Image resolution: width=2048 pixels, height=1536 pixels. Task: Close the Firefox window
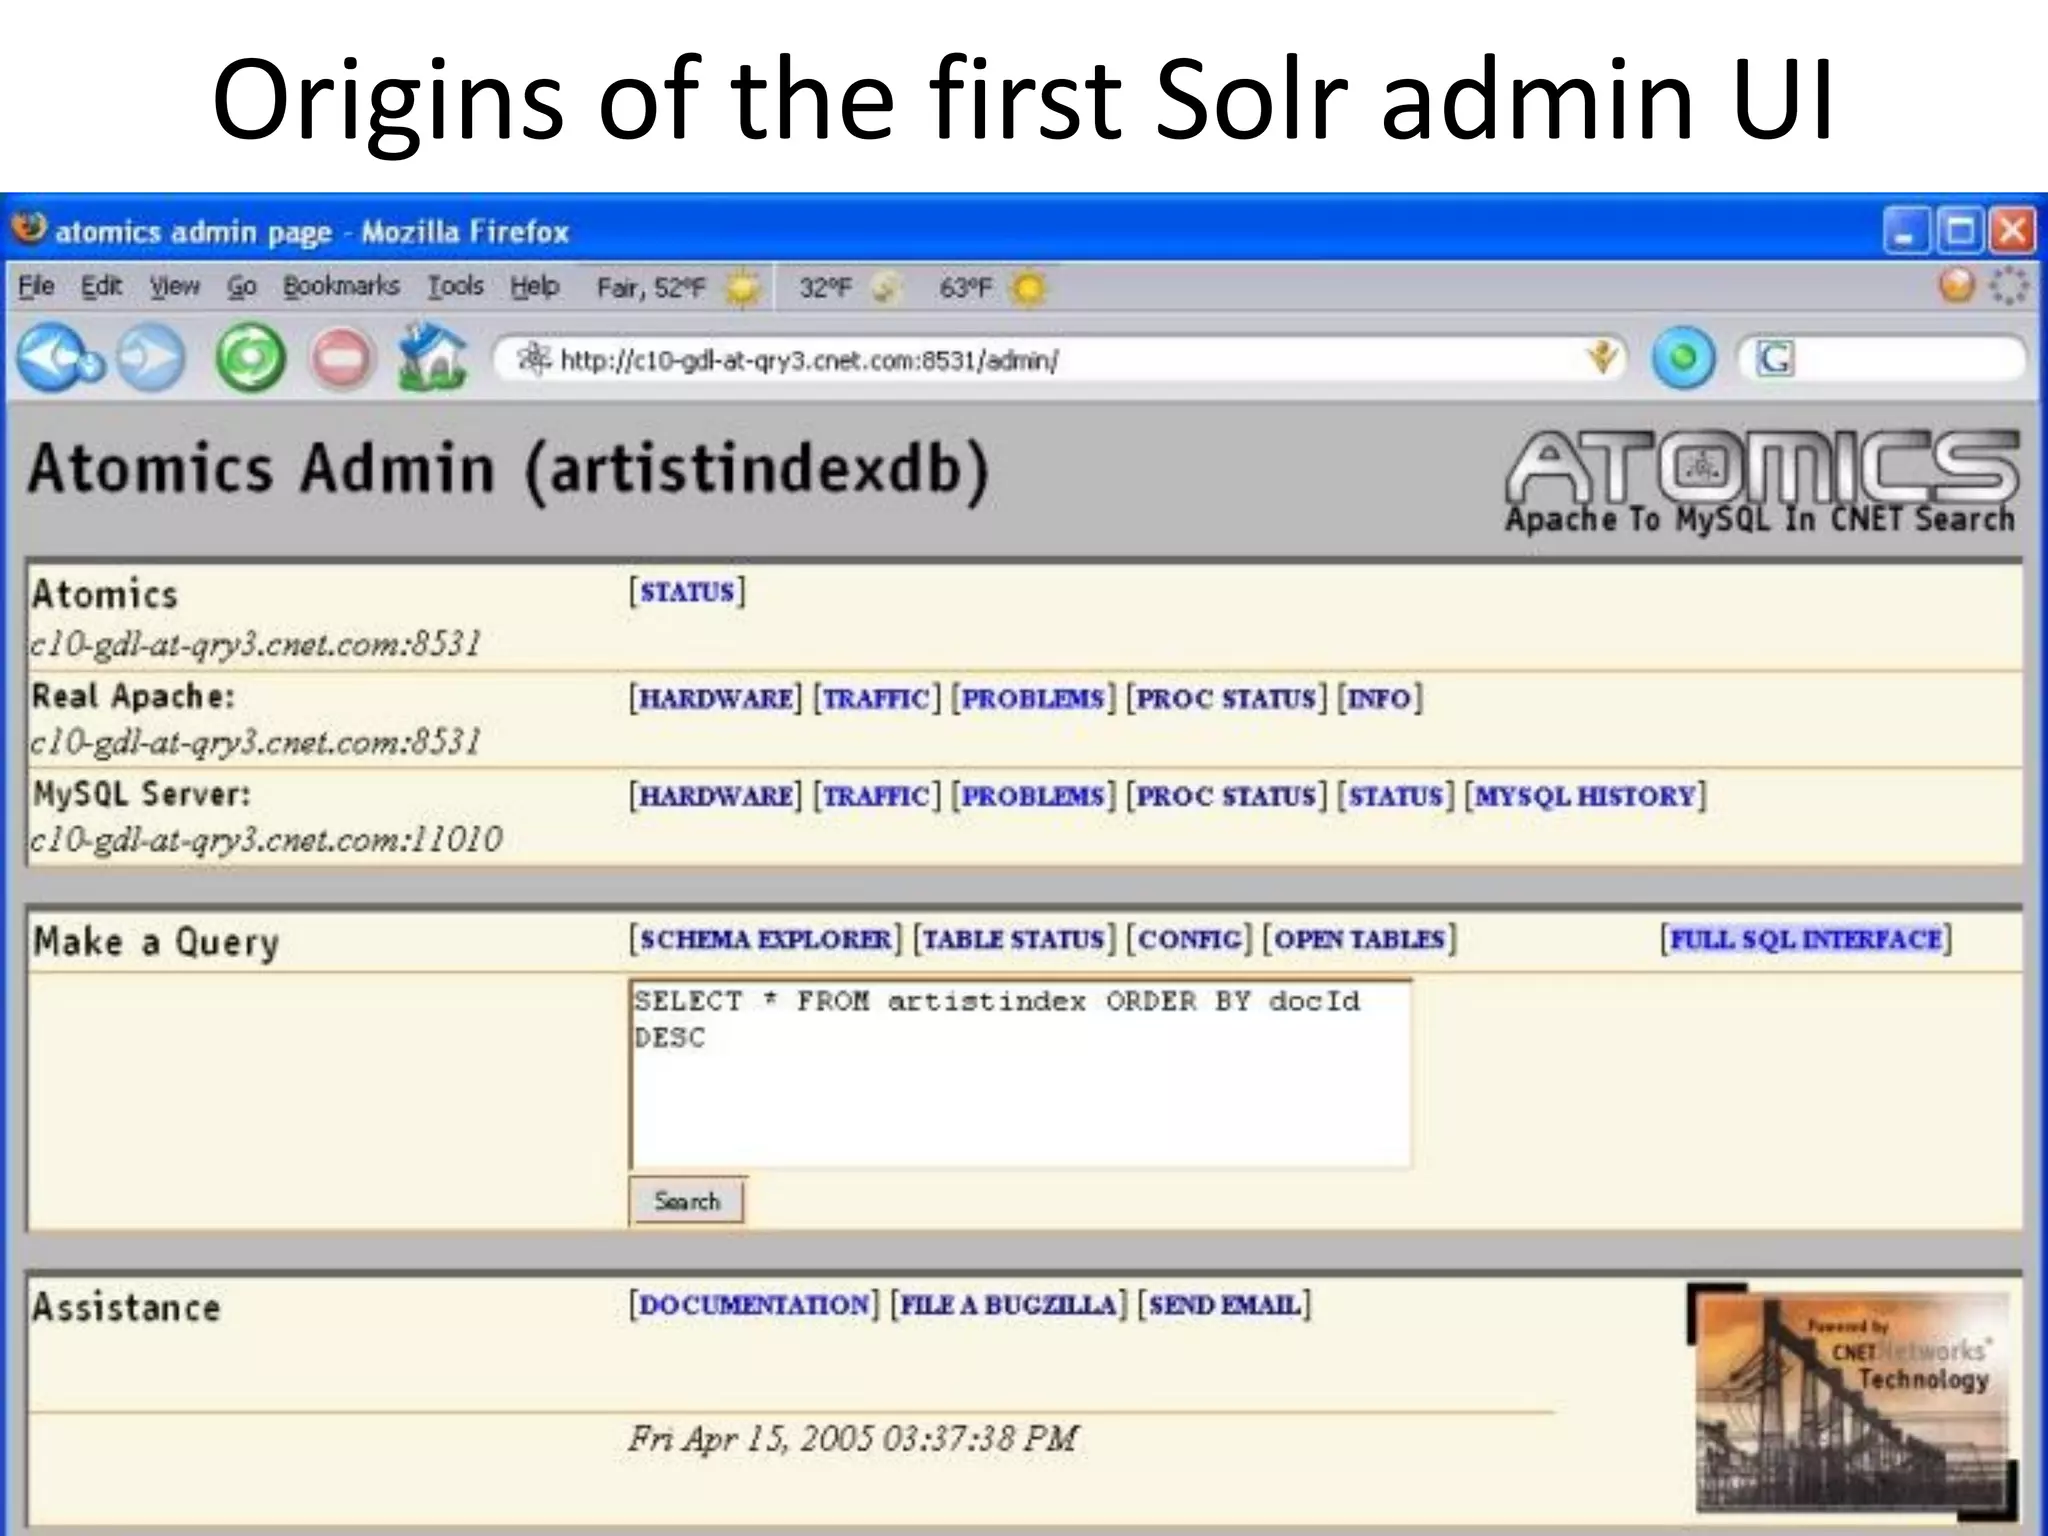pos(2012,231)
